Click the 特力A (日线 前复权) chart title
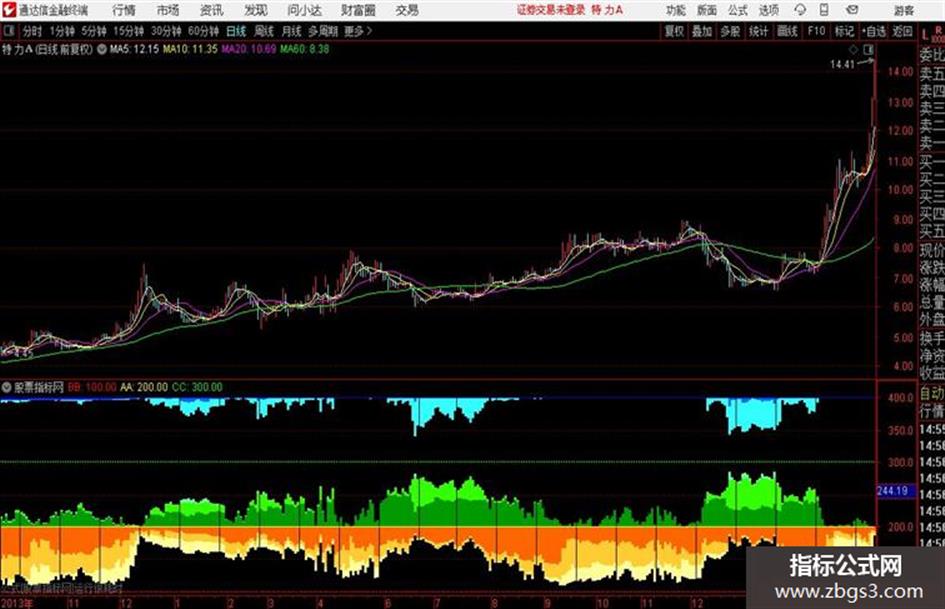 [x=48, y=49]
